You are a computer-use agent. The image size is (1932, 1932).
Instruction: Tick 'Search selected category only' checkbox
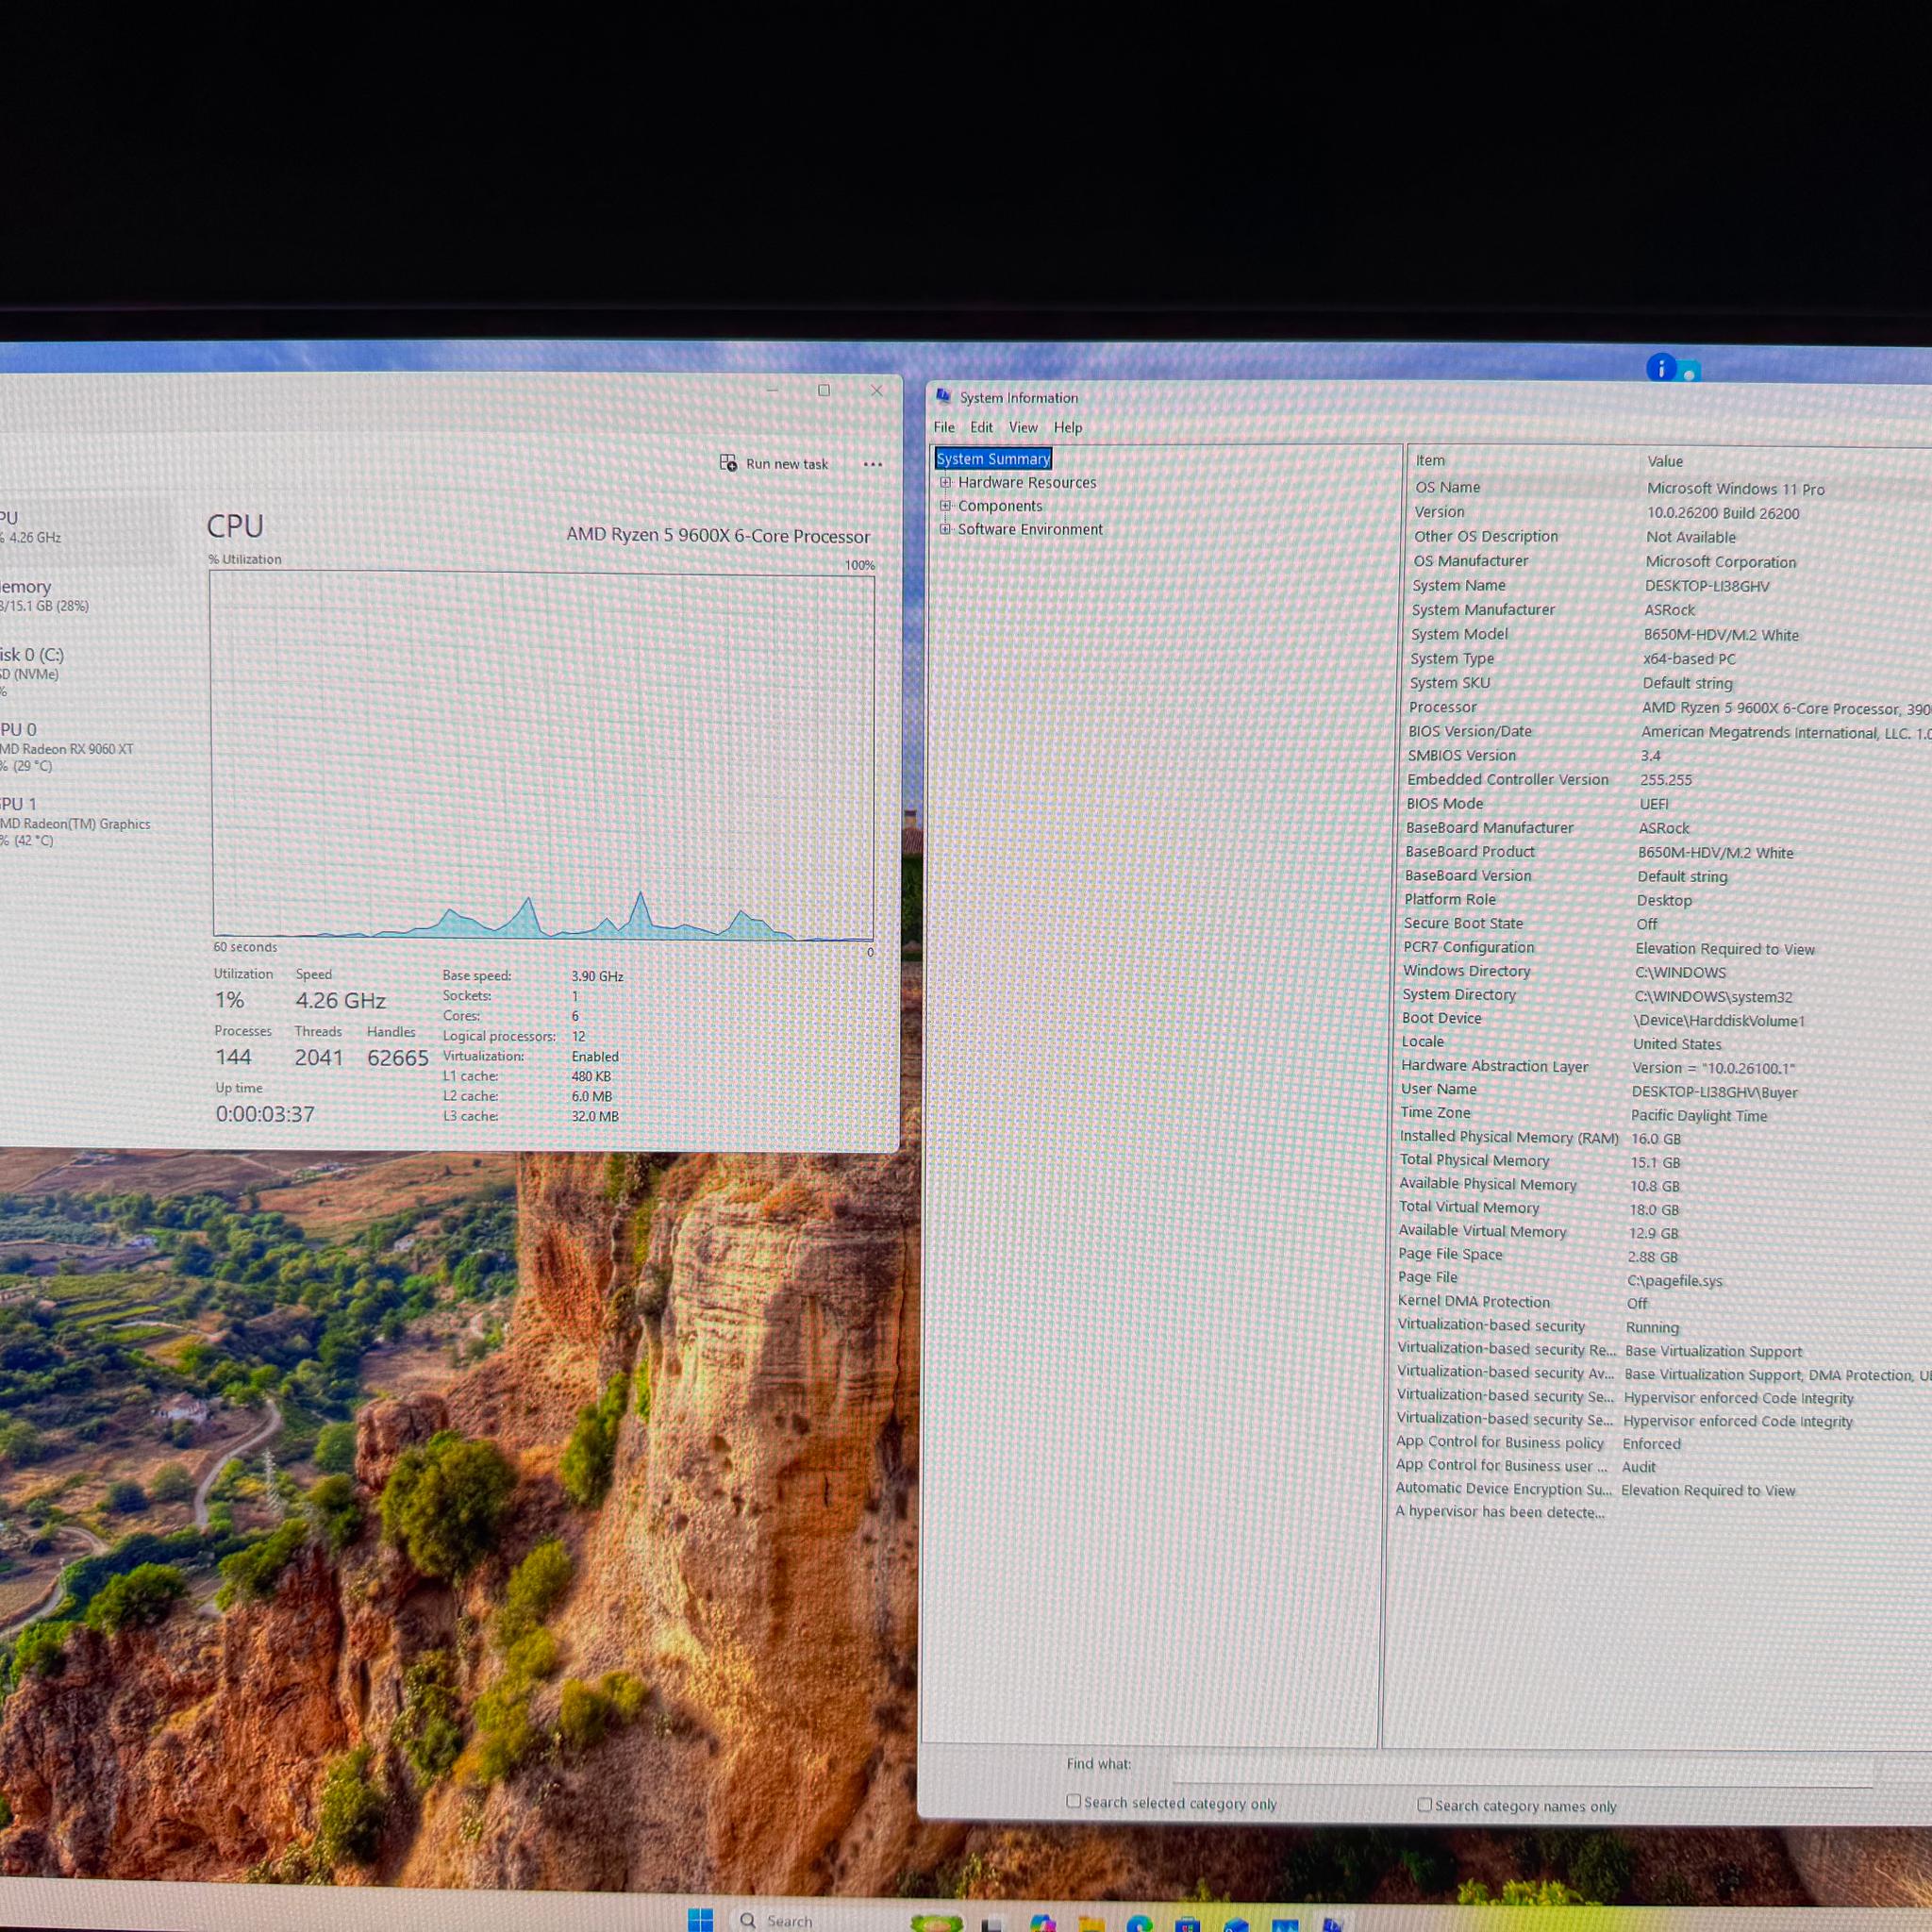coord(1073,1801)
